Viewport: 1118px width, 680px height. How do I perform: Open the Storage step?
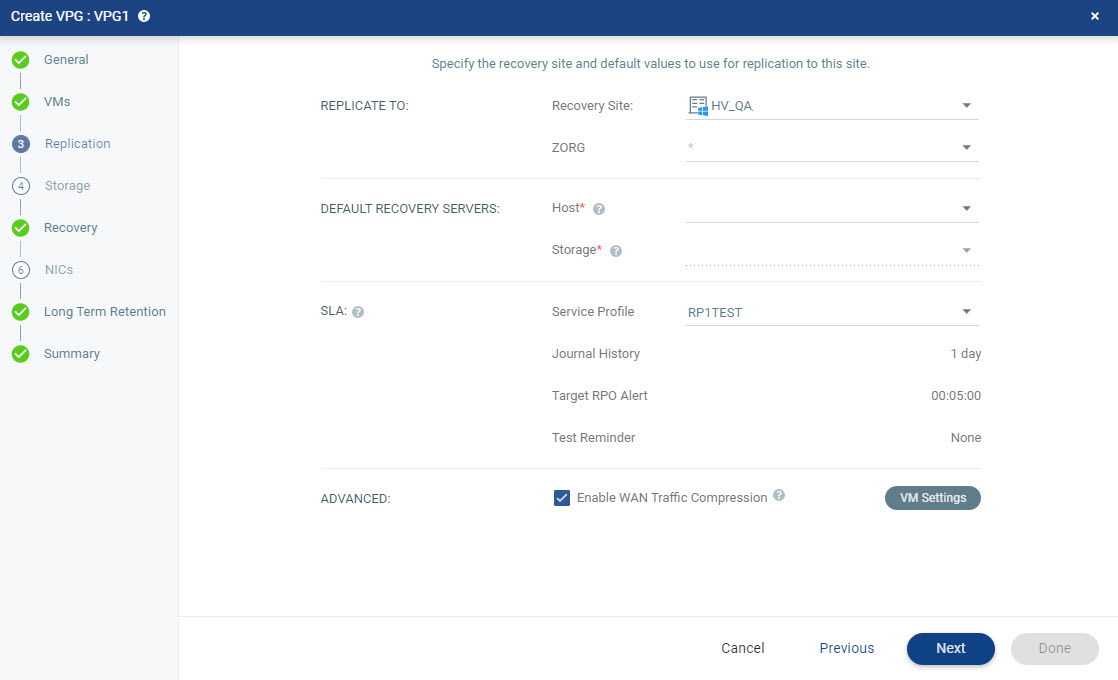[x=68, y=186]
